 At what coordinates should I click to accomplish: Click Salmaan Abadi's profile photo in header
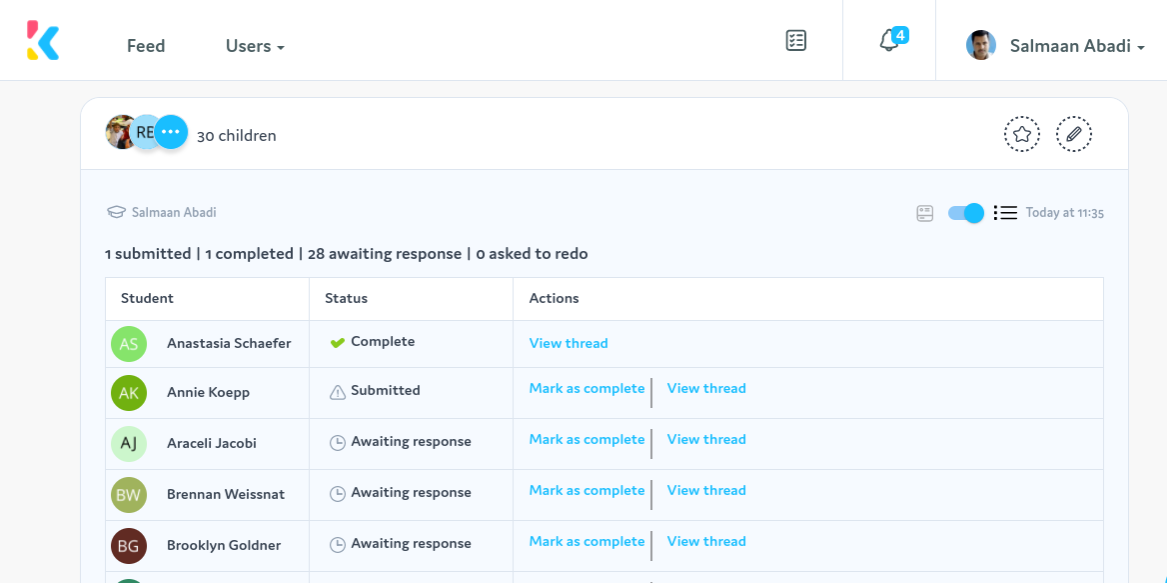coord(981,45)
